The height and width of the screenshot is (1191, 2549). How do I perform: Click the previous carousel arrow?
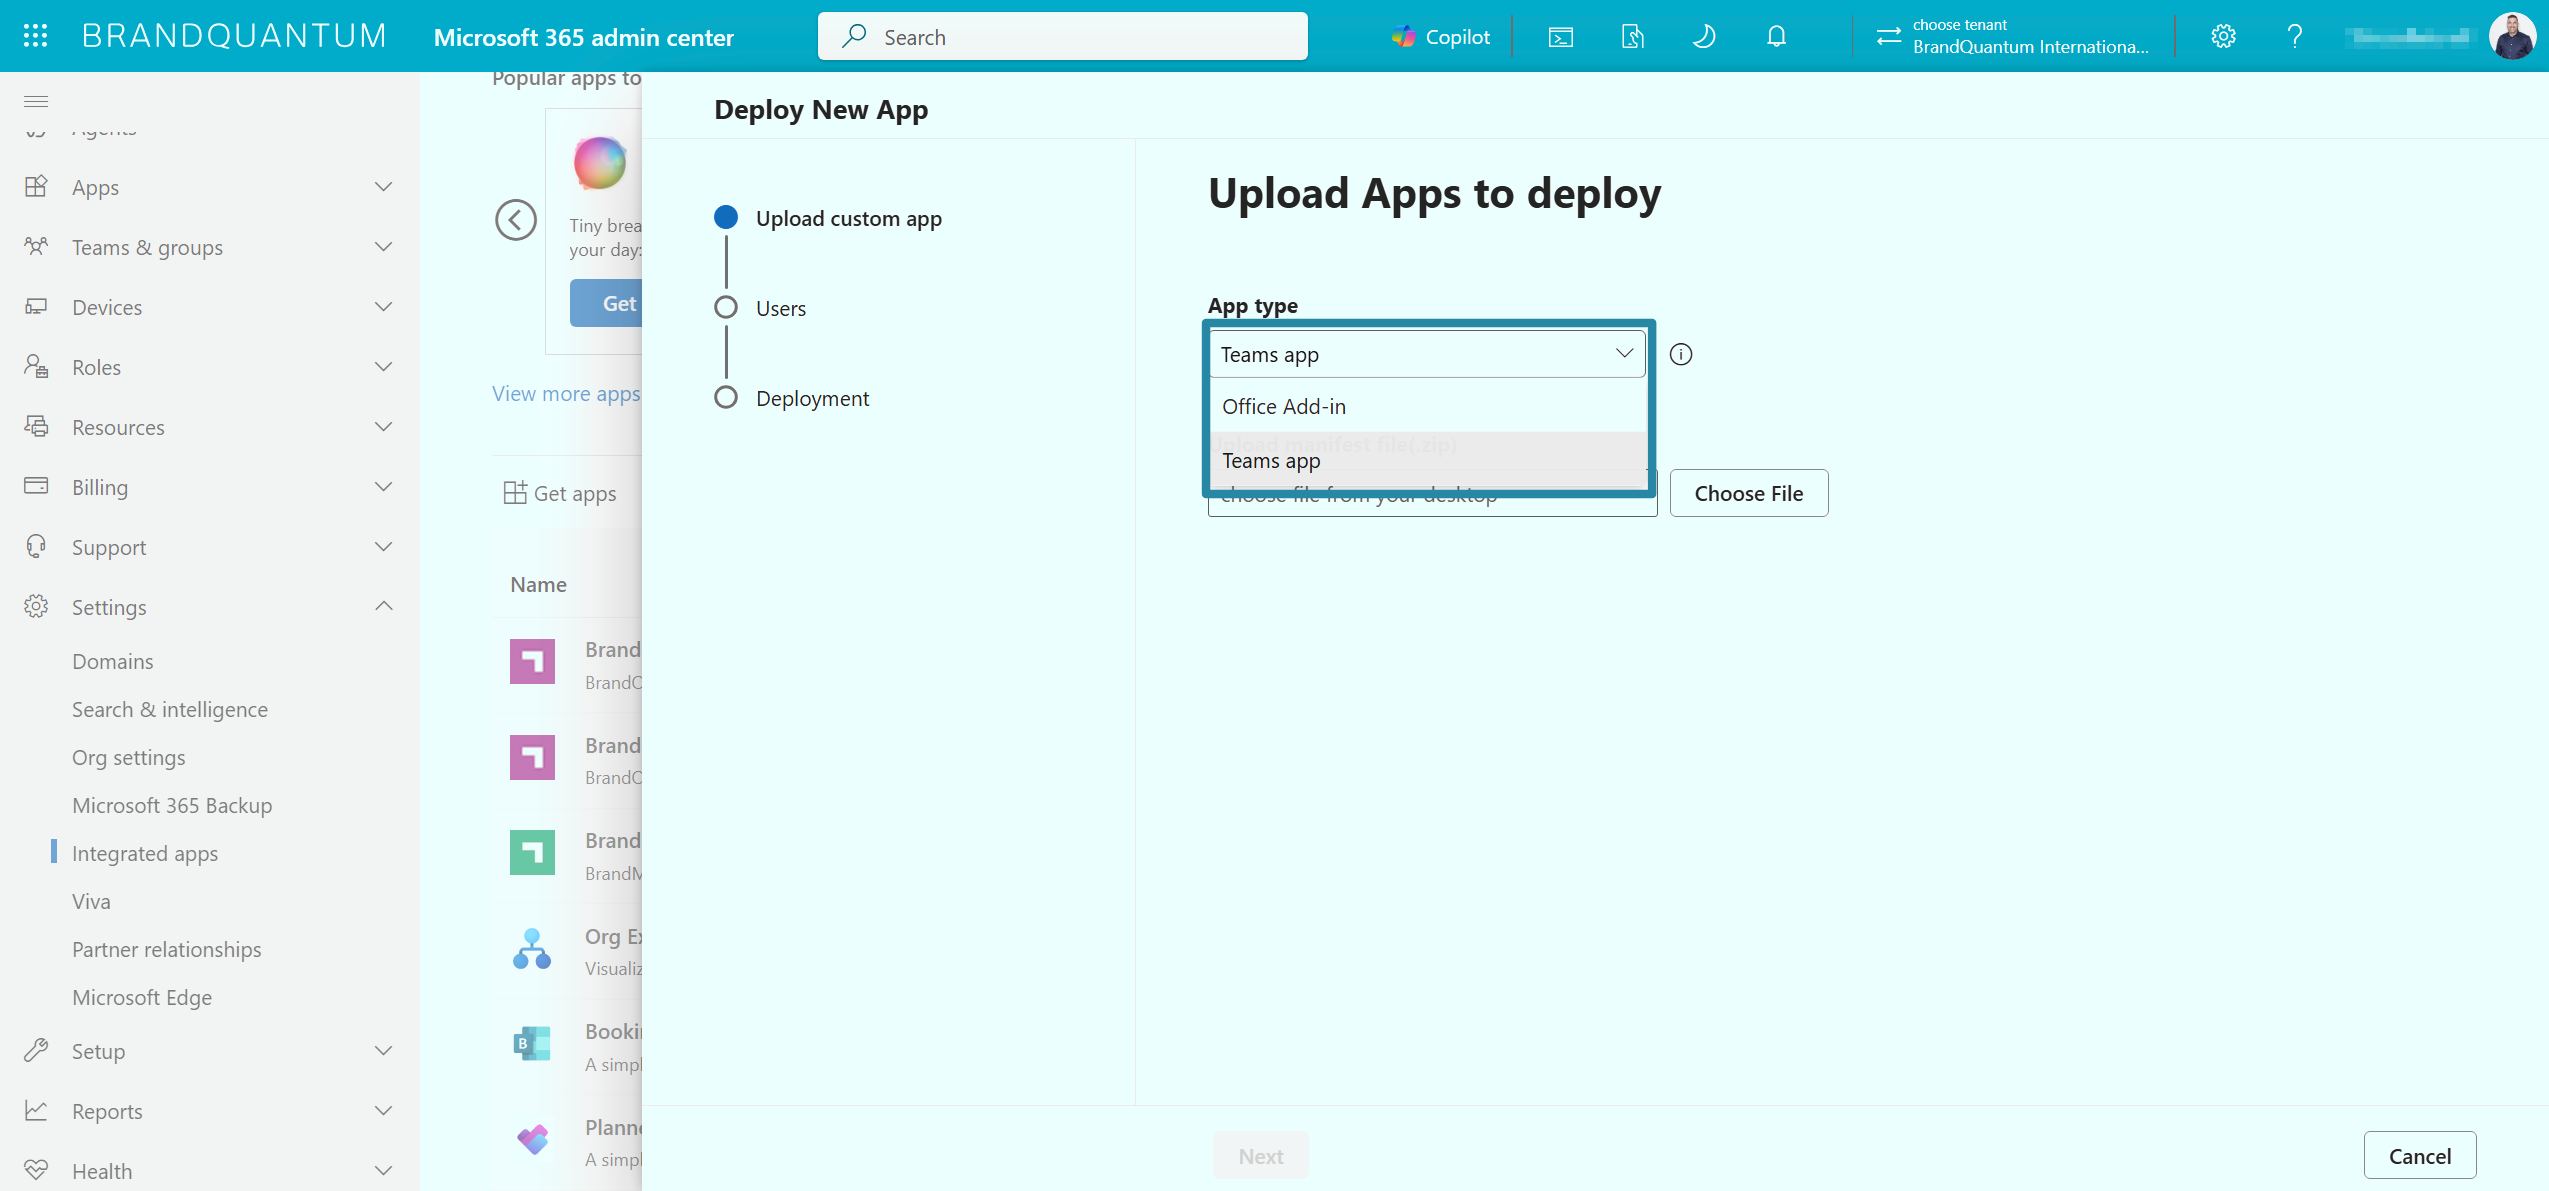coord(516,220)
